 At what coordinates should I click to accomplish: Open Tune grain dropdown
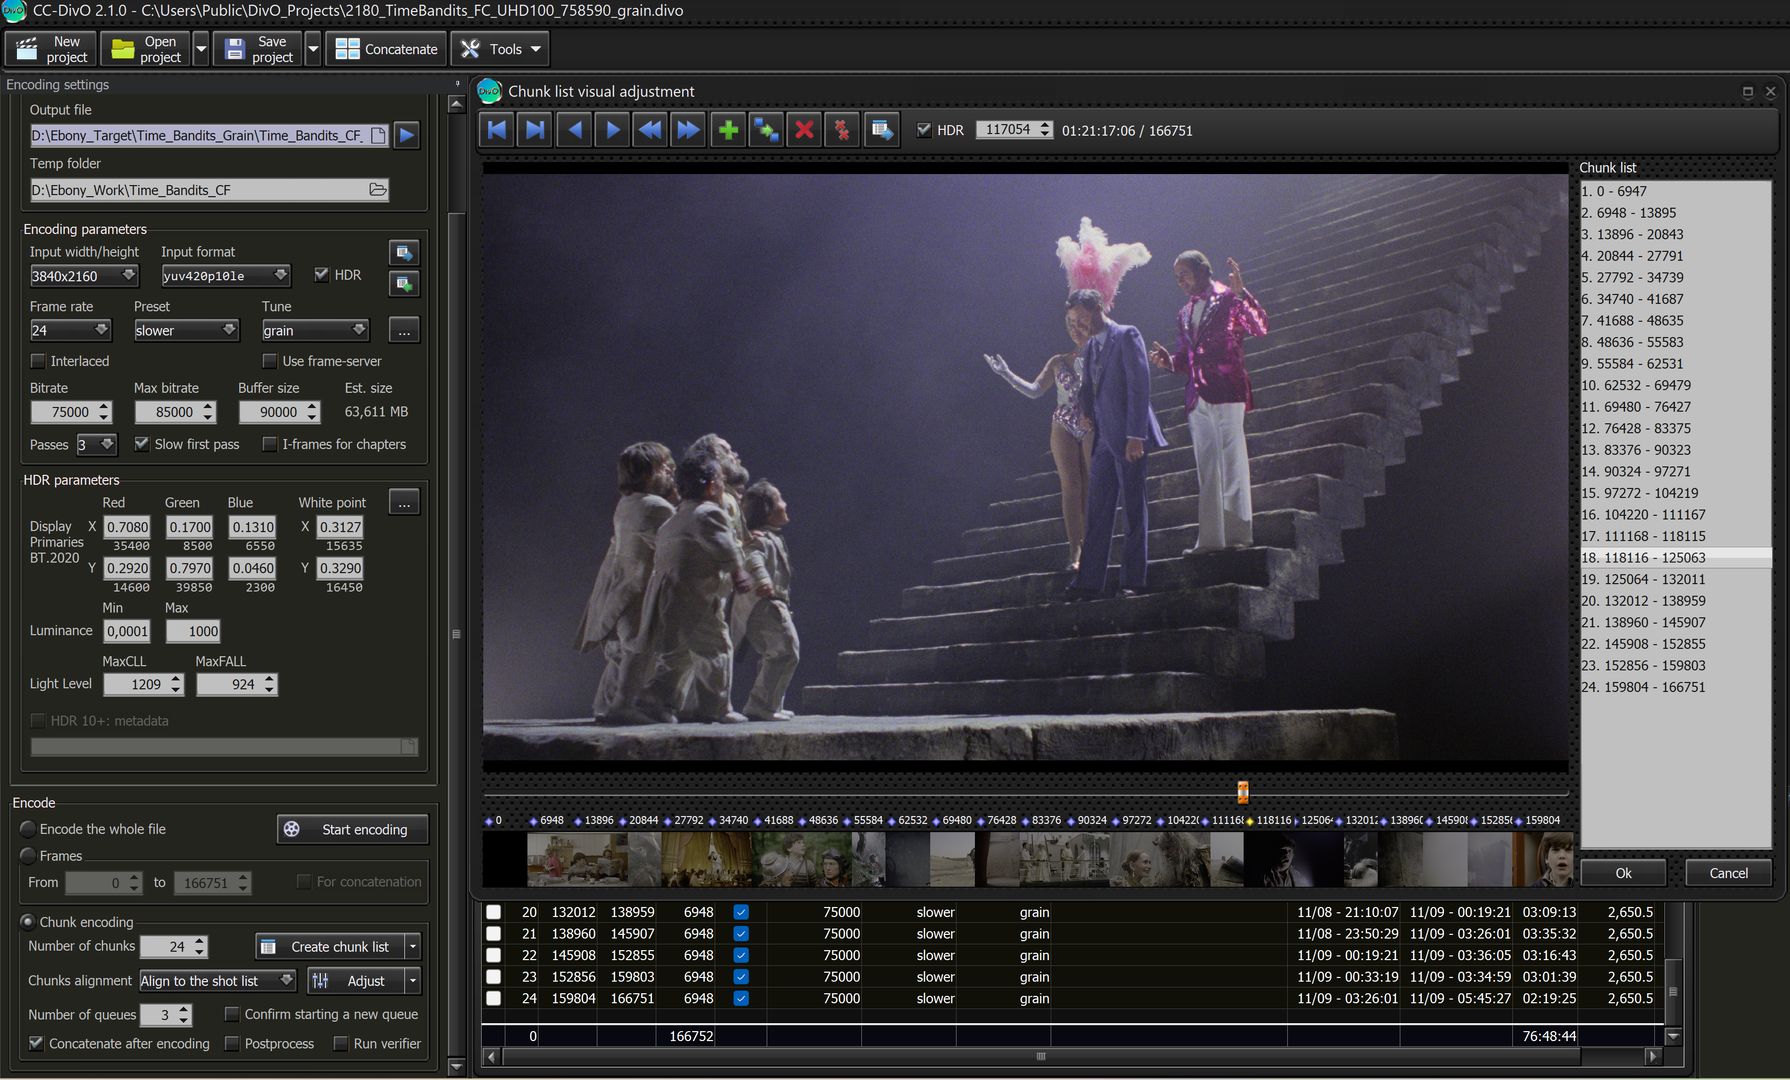[315, 330]
